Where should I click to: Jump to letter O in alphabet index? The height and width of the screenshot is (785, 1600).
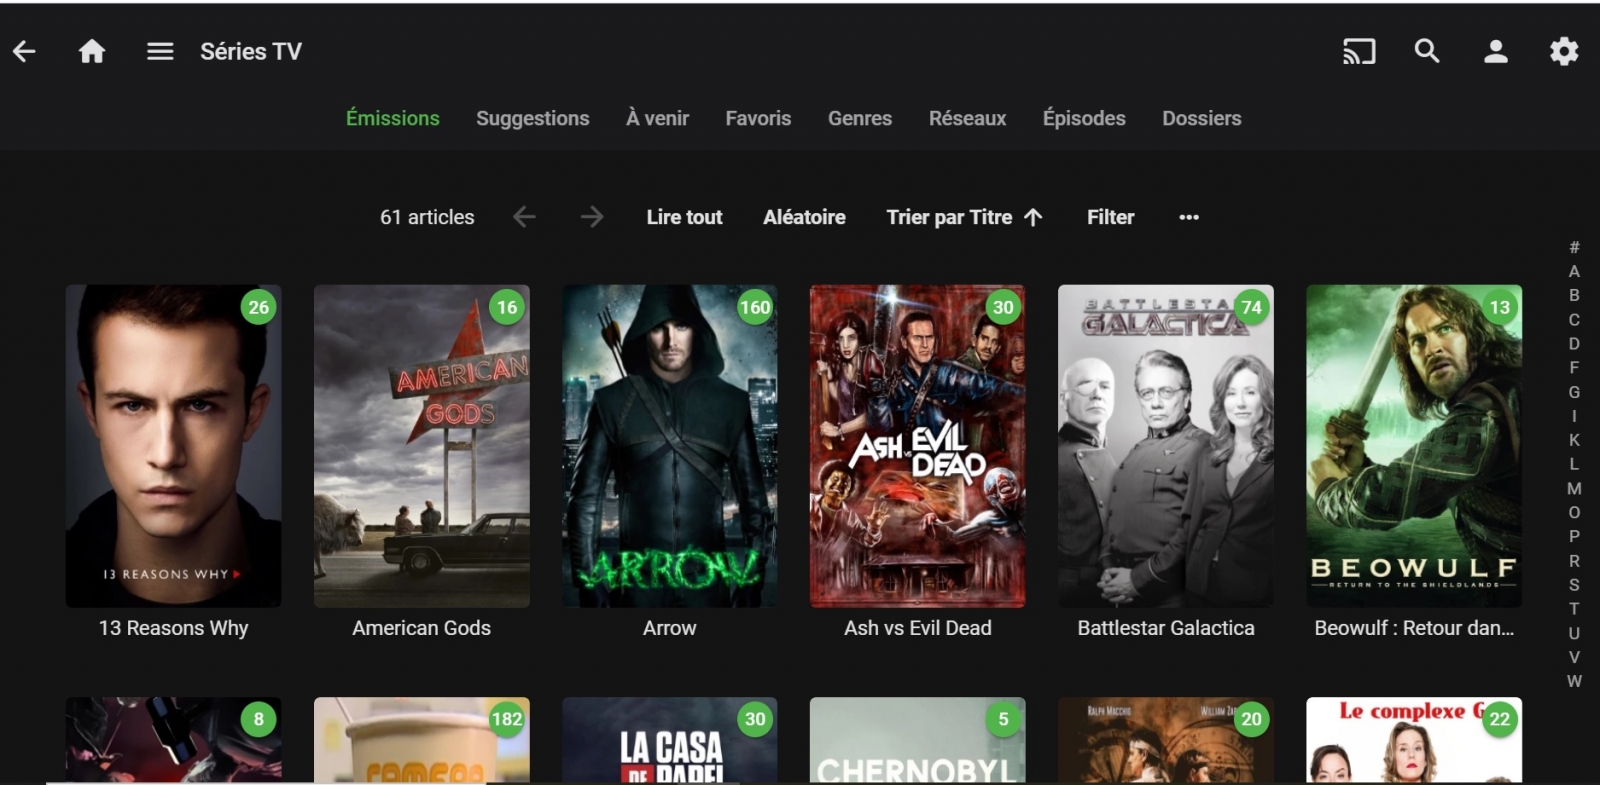1574,512
